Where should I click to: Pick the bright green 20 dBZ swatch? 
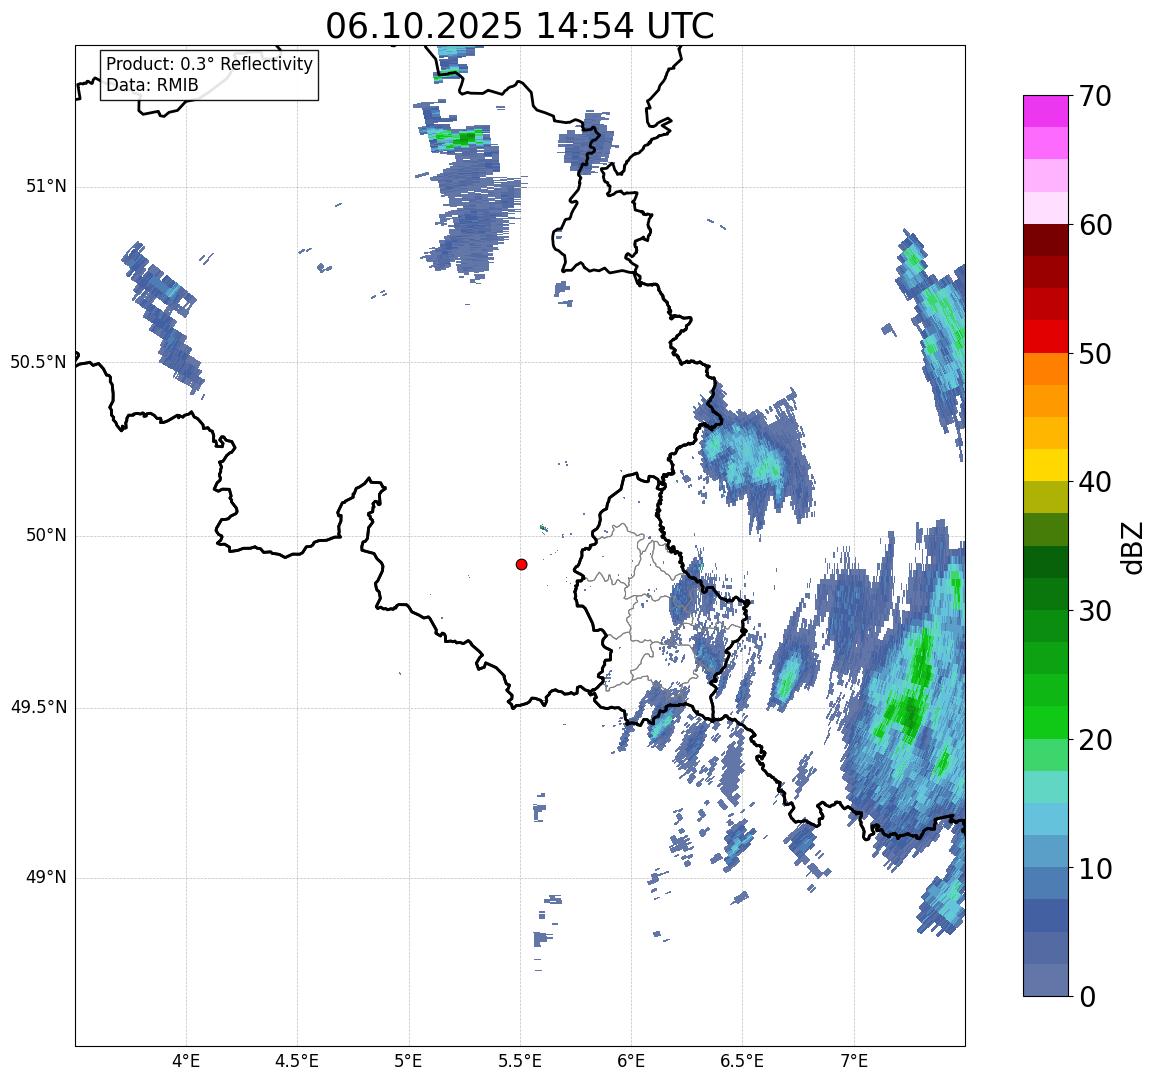point(1046,723)
